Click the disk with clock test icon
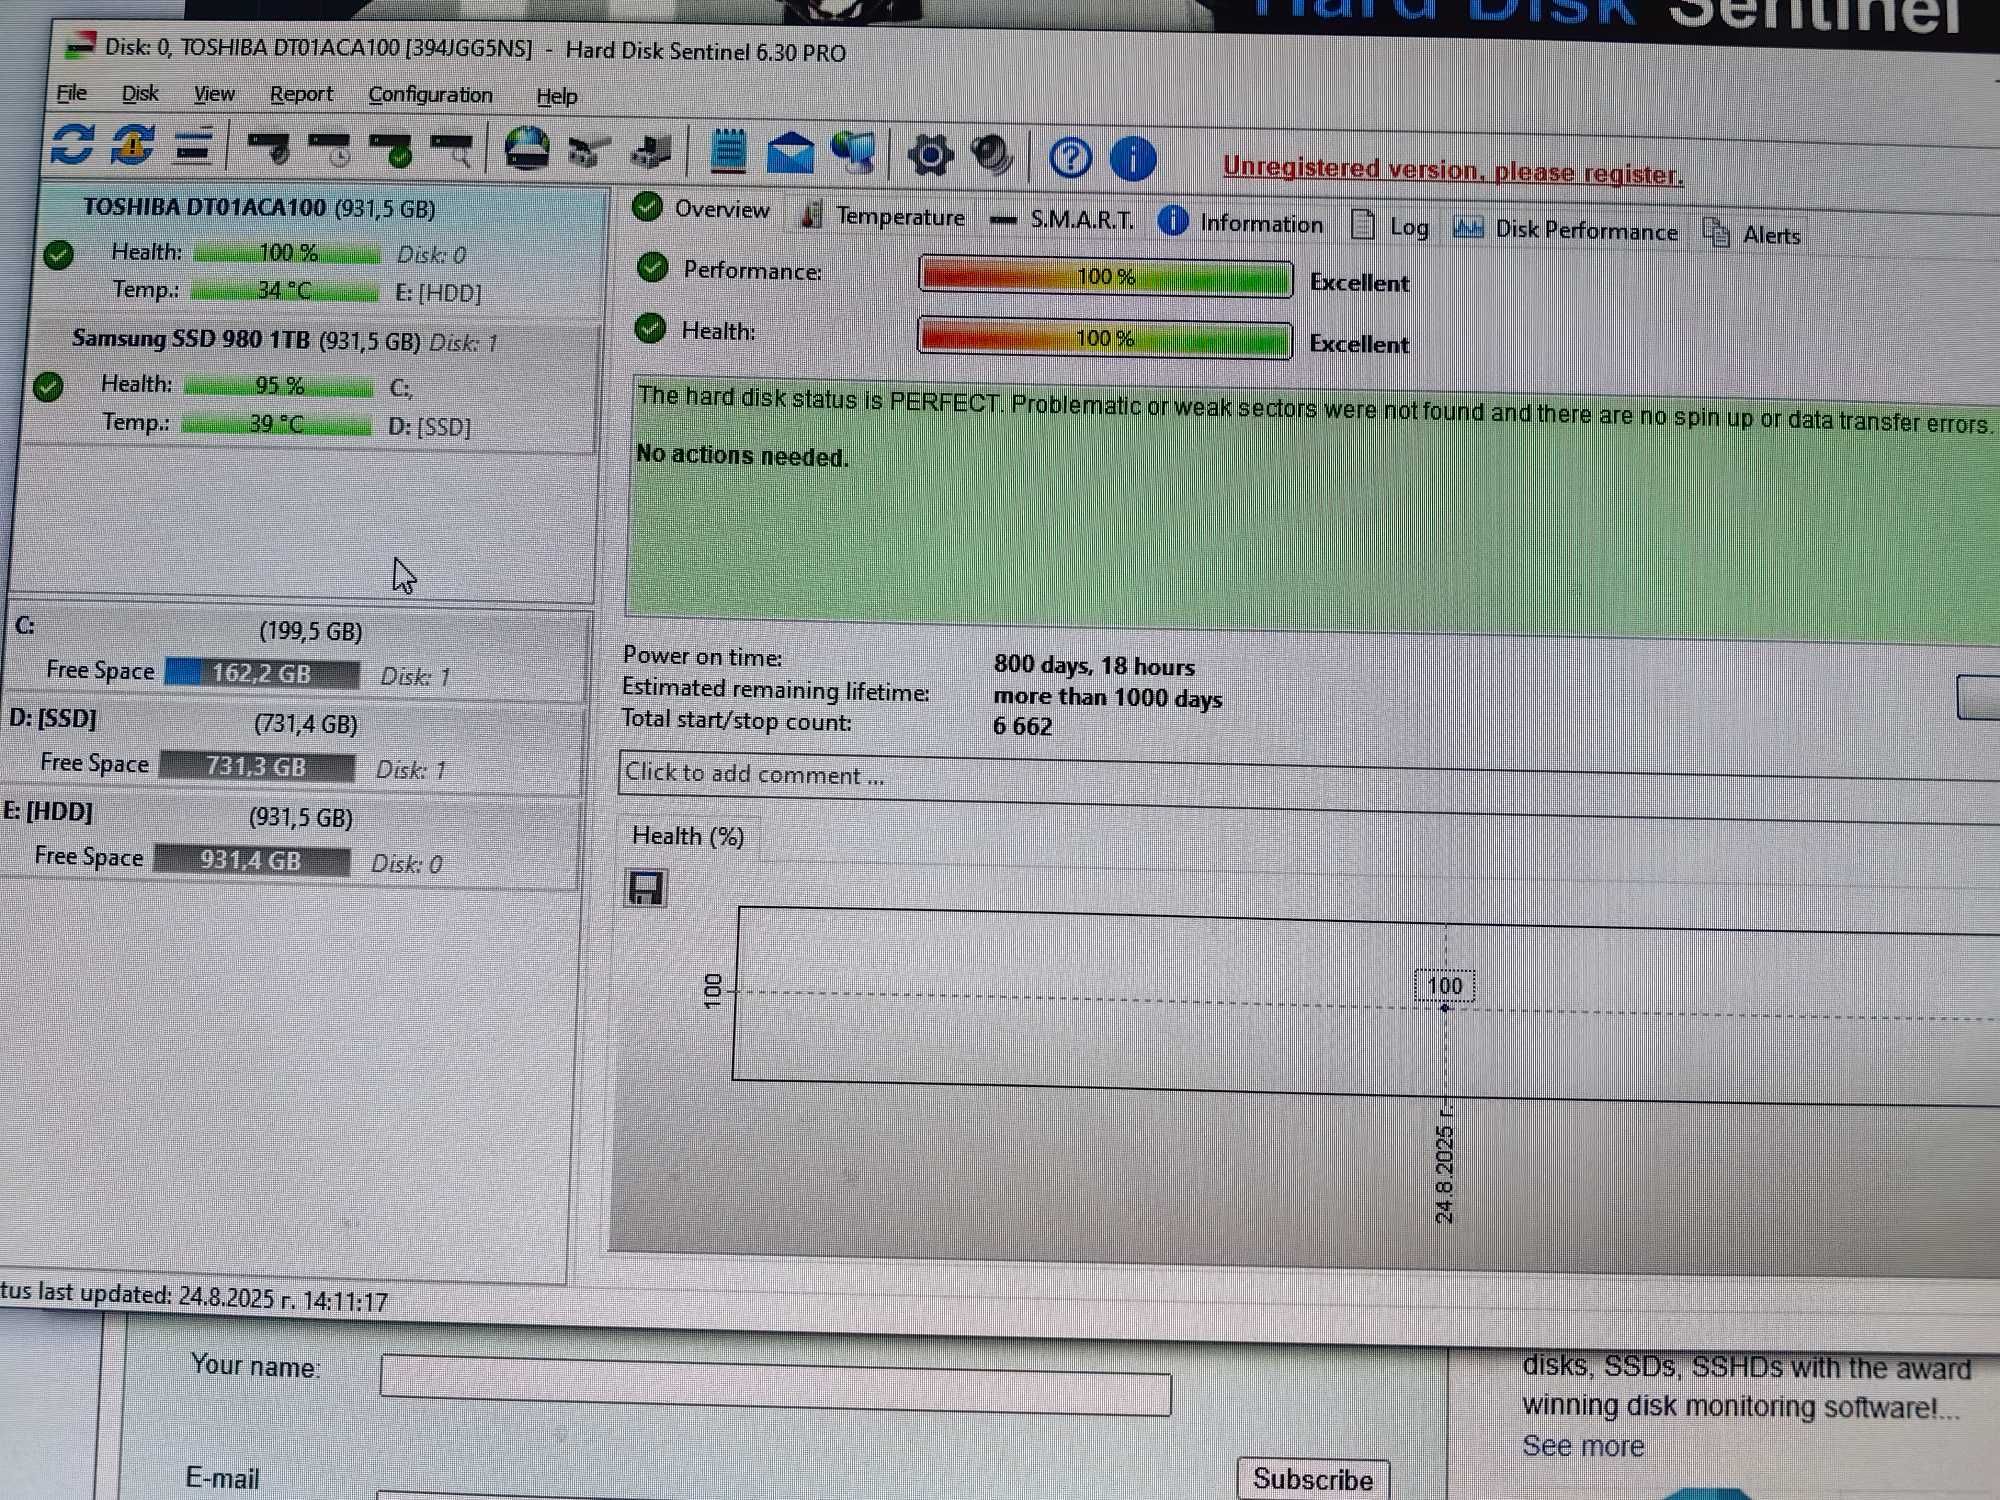This screenshot has width=2000, height=1500. 329,151
